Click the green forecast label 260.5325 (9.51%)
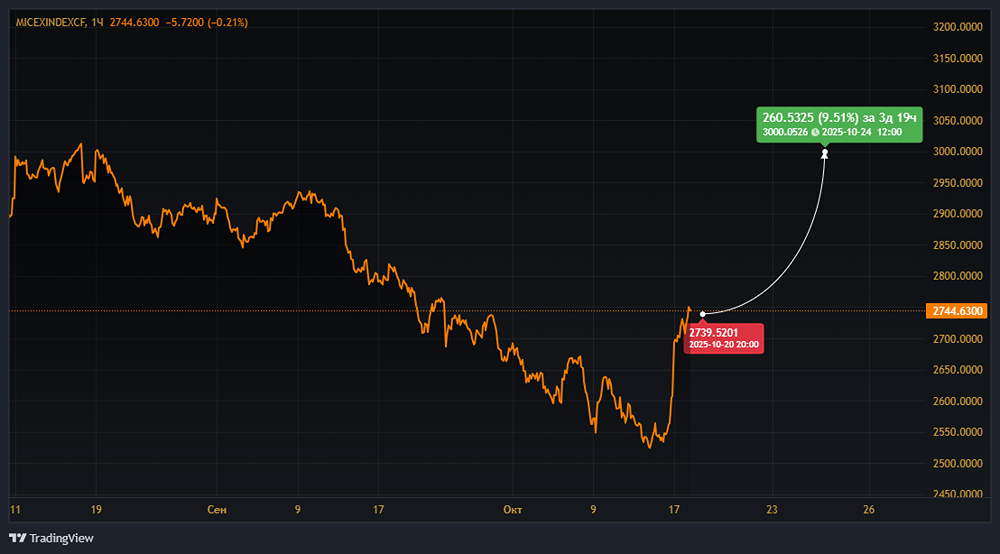The width and height of the screenshot is (1000, 554). (839, 124)
